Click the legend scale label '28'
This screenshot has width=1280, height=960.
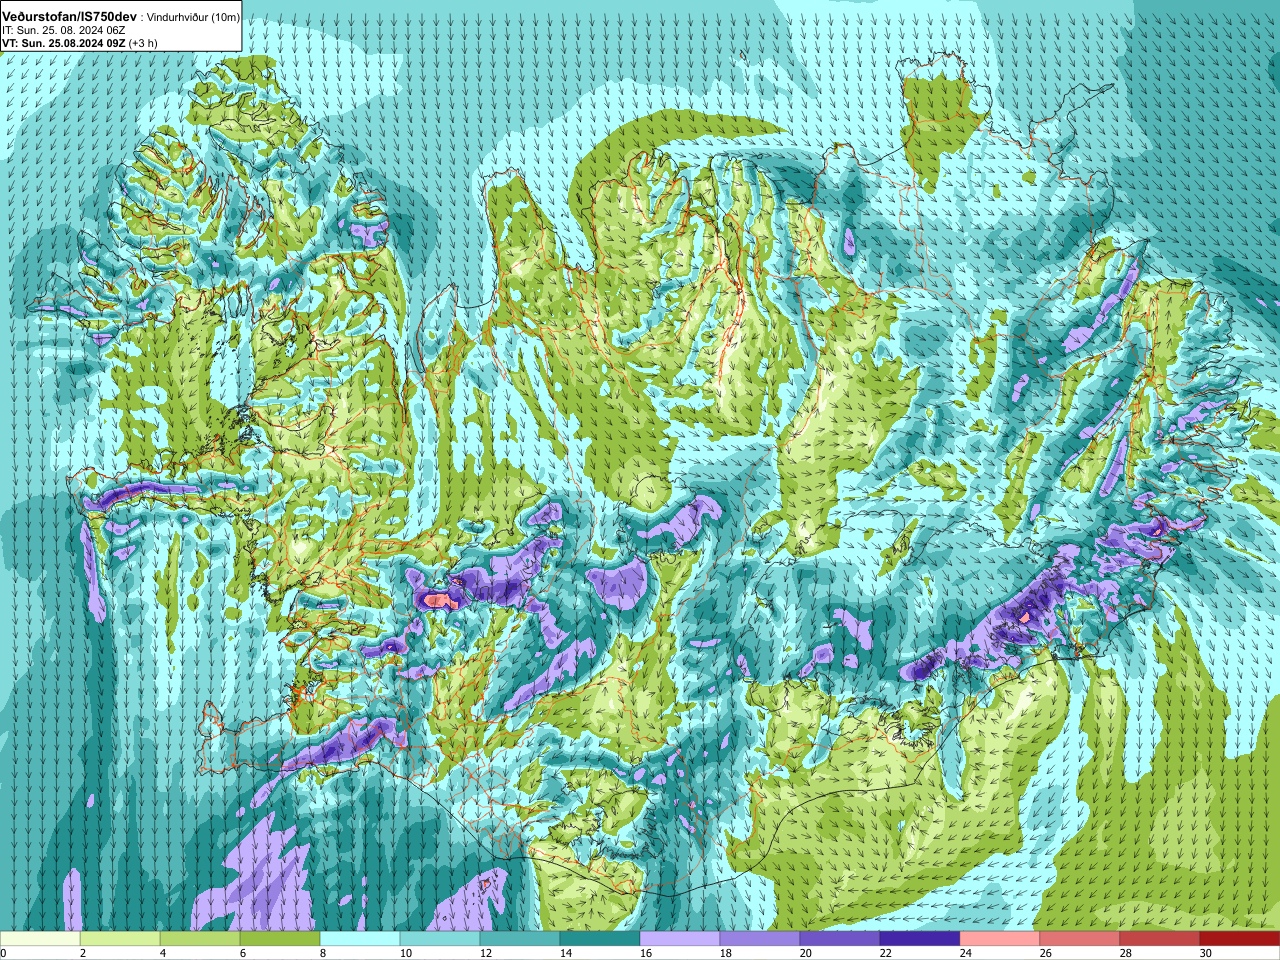coord(1126,953)
